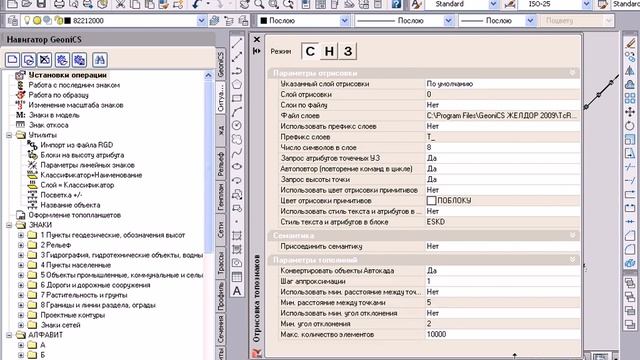Click the Стиль текста ESKD value
The image size is (640, 360).
502,222
